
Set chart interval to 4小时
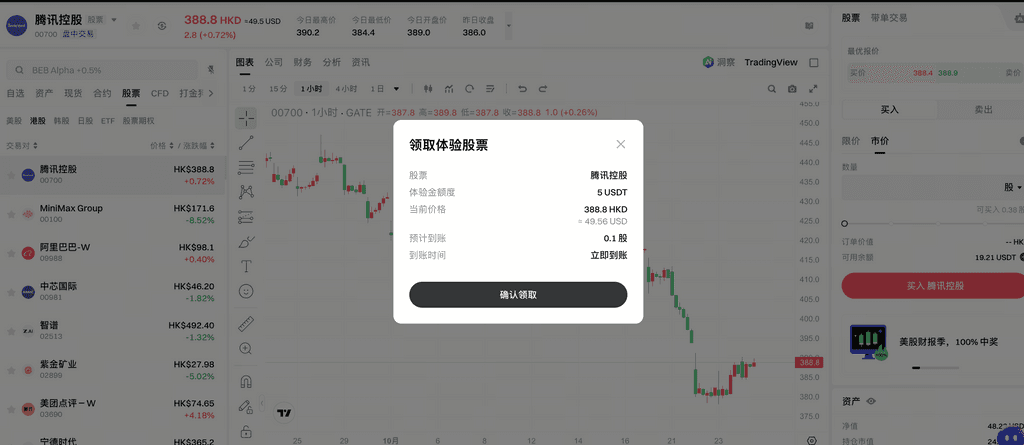click(x=346, y=88)
